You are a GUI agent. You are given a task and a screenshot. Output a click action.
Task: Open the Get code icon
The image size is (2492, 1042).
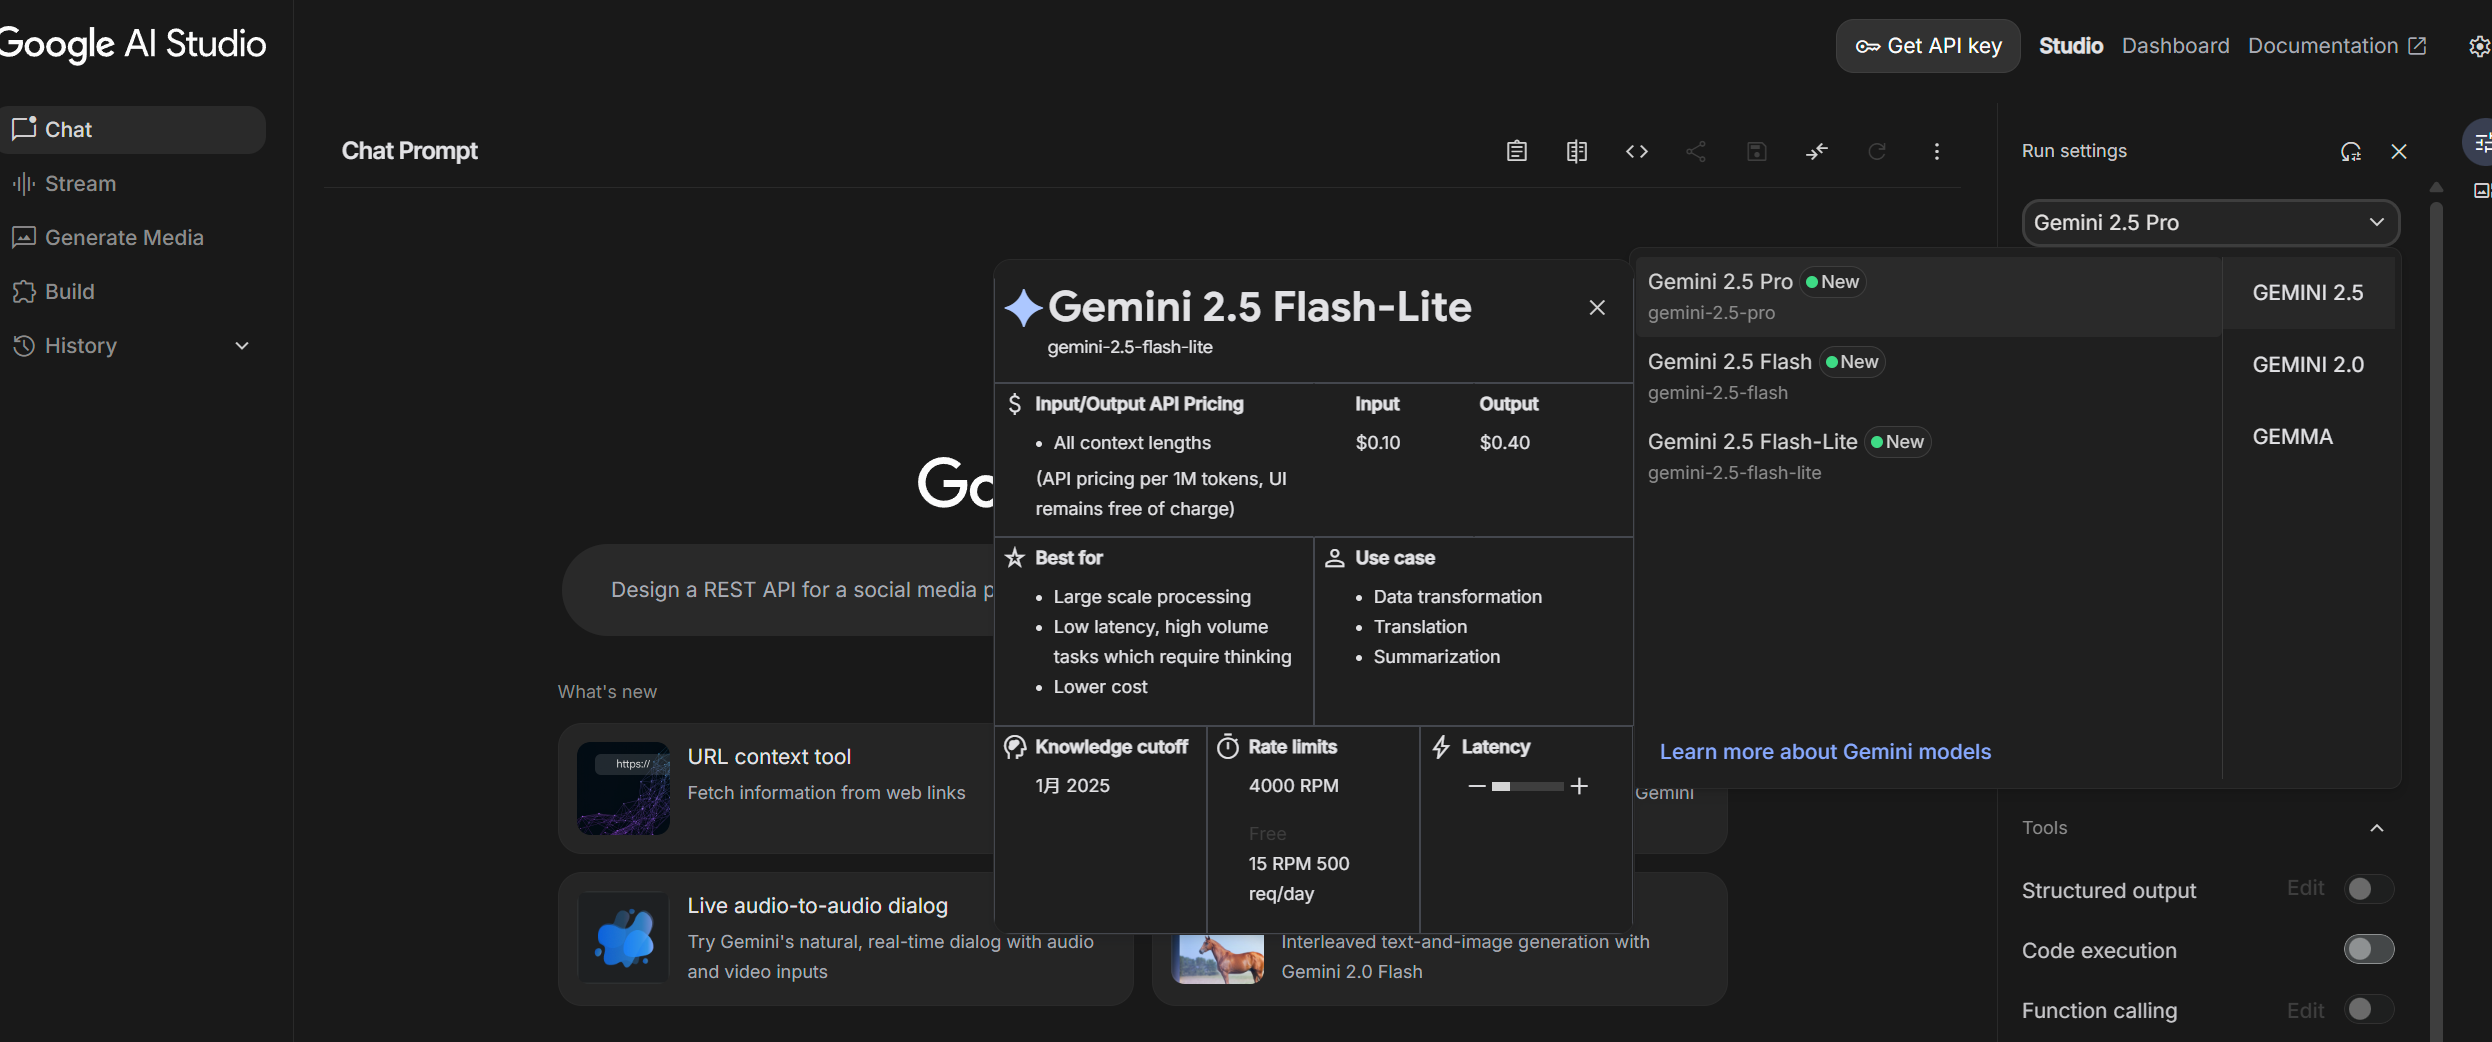click(1636, 151)
